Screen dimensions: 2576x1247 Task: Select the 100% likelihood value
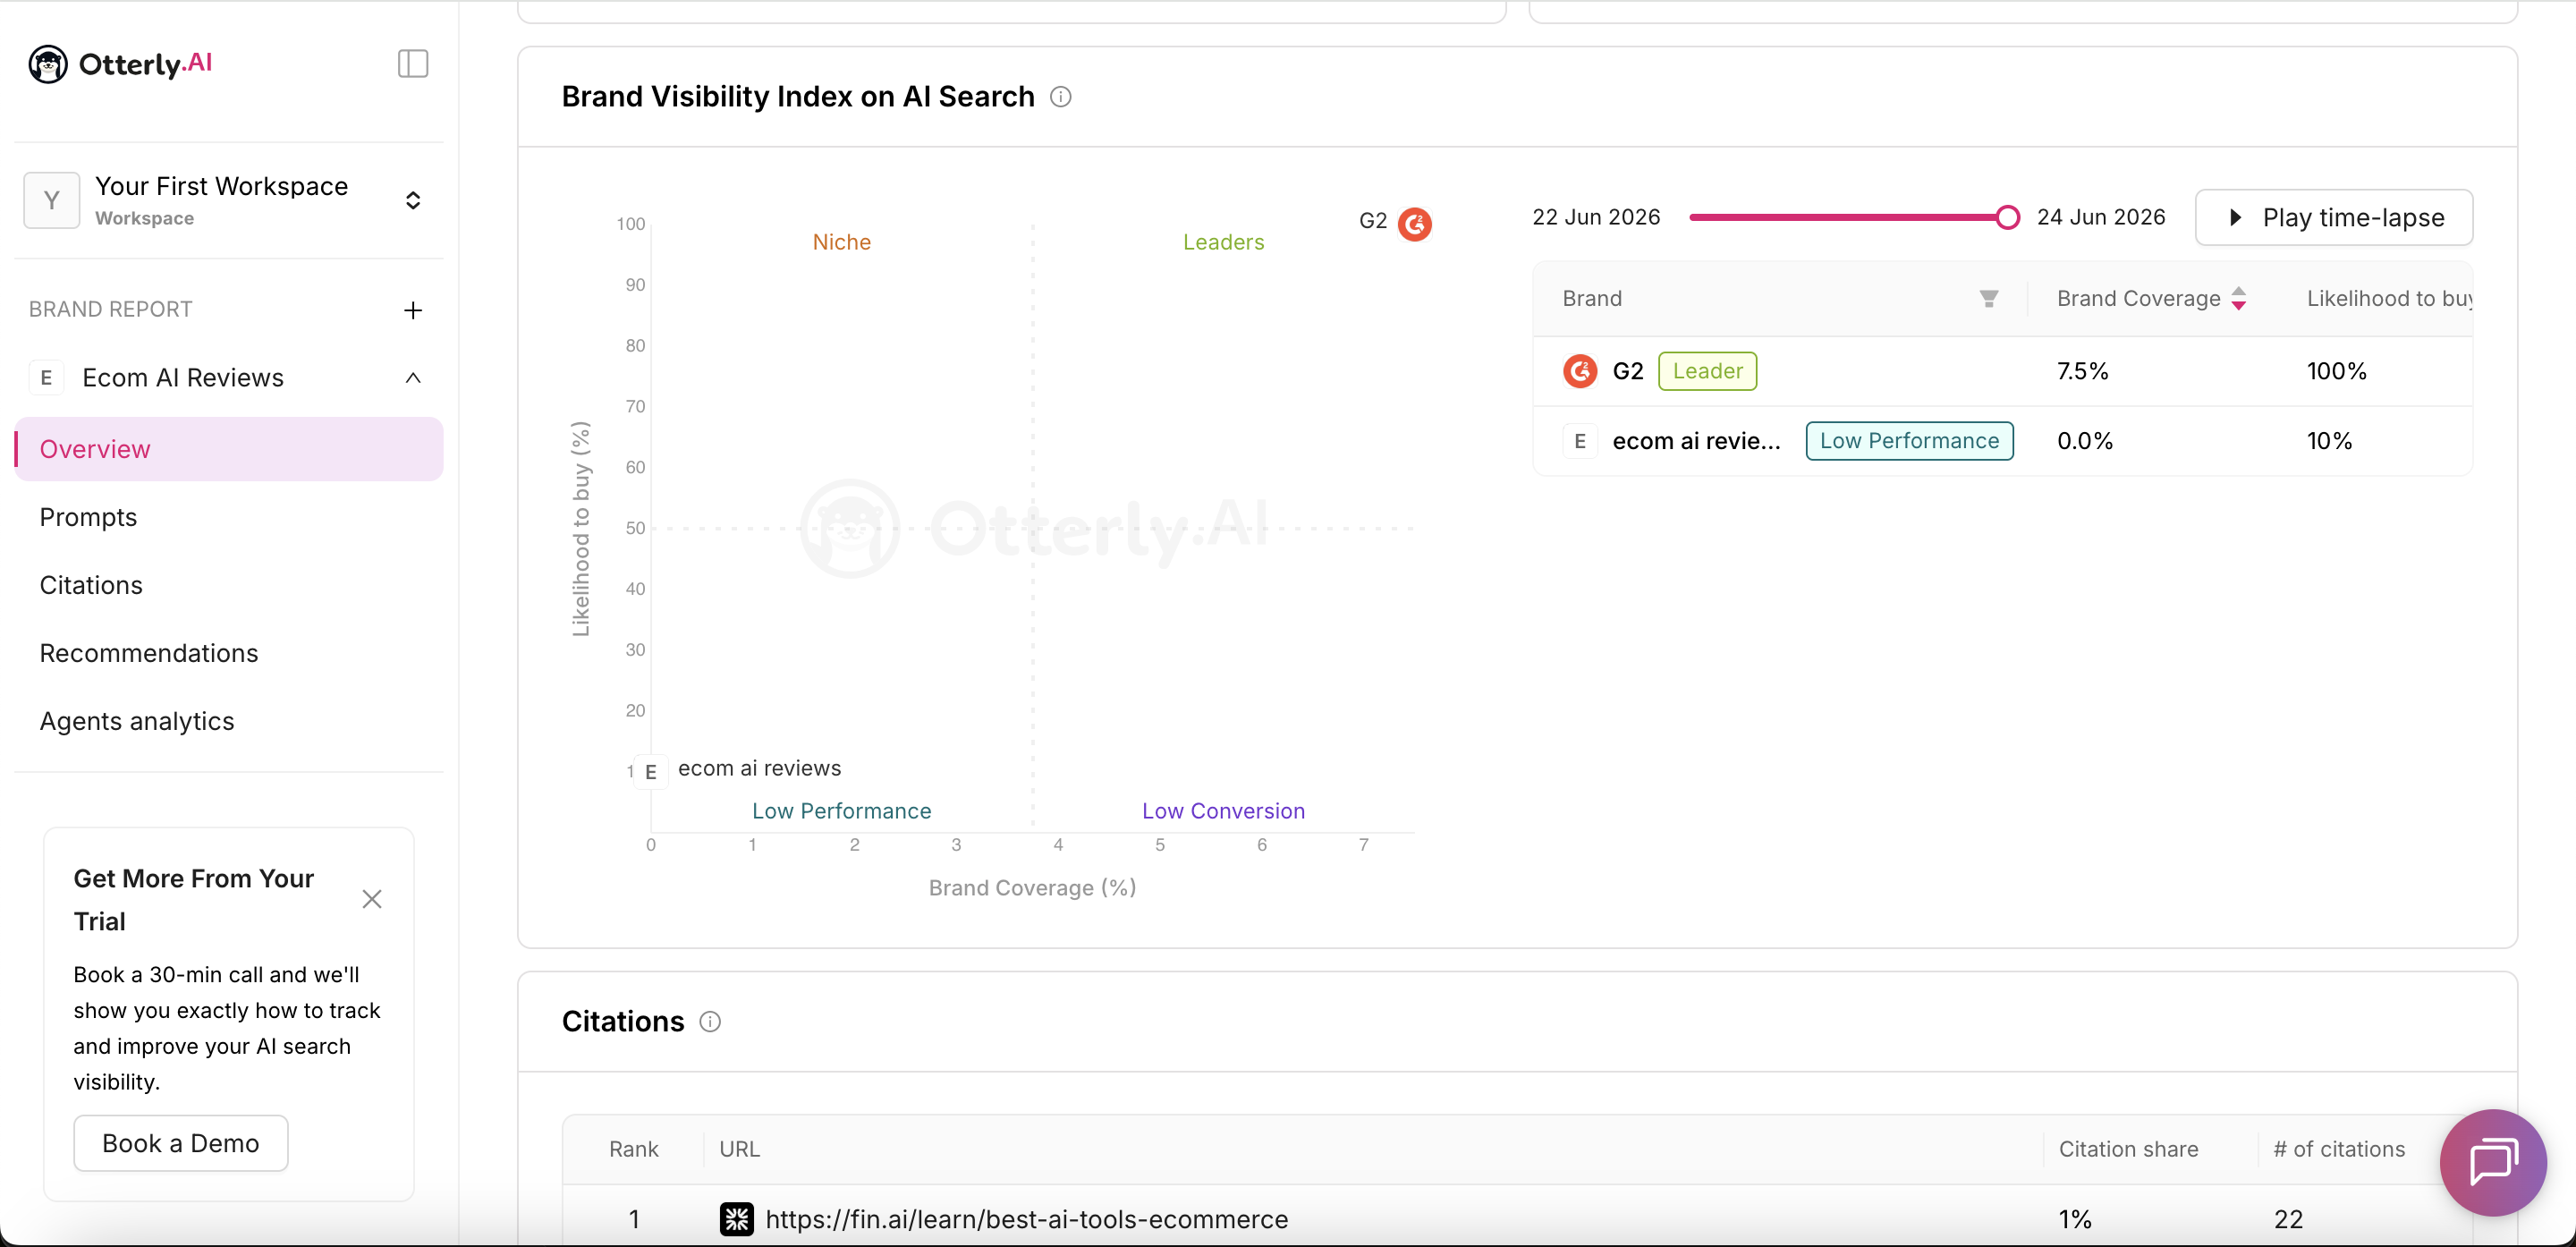(x=2337, y=371)
